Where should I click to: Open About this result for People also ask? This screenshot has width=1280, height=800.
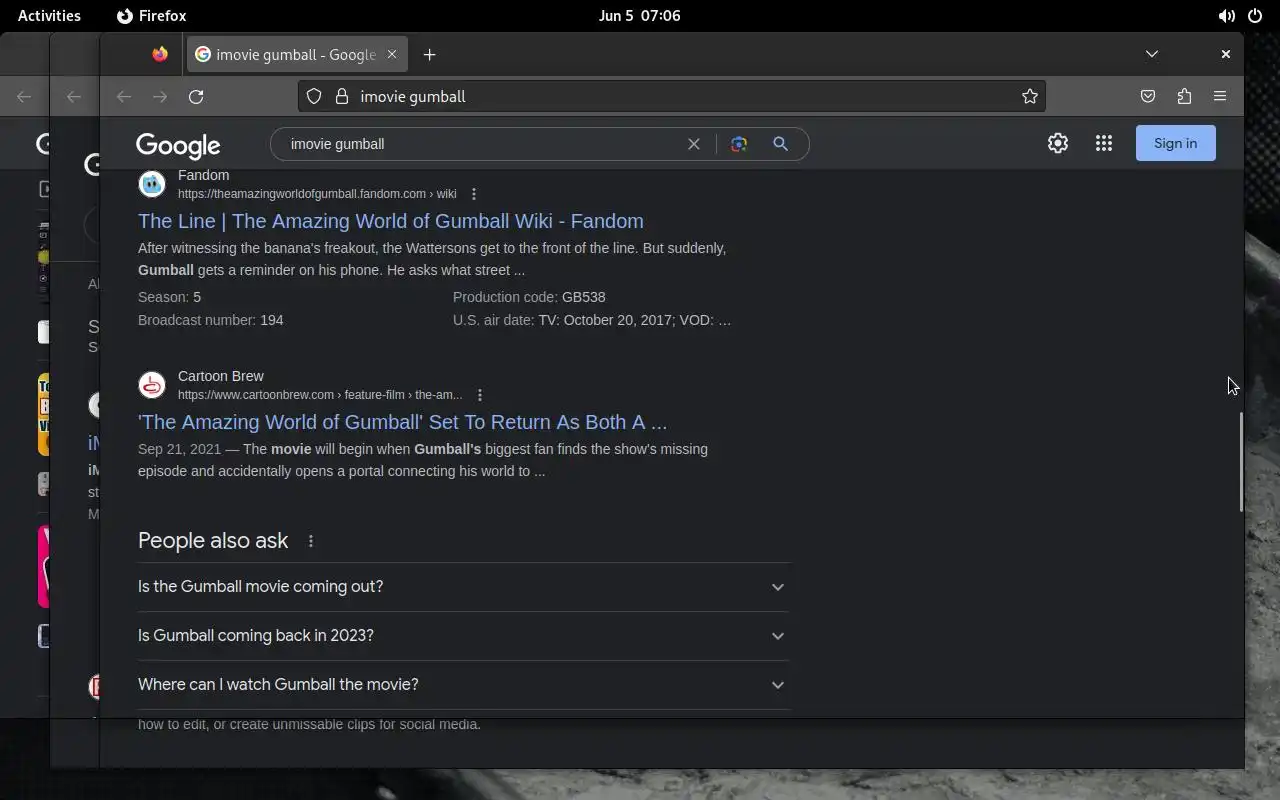[x=311, y=541]
